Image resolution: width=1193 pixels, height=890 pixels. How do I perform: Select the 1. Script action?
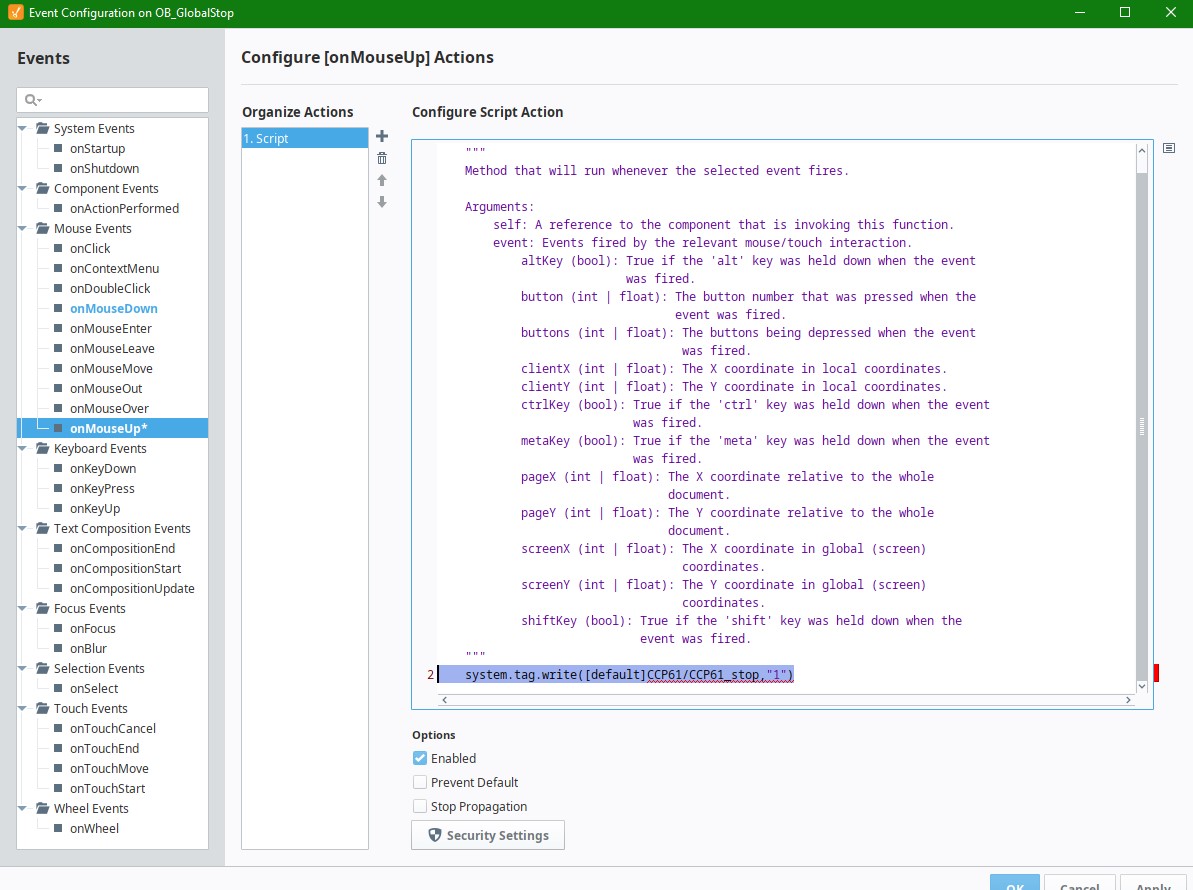pyautogui.click(x=304, y=138)
